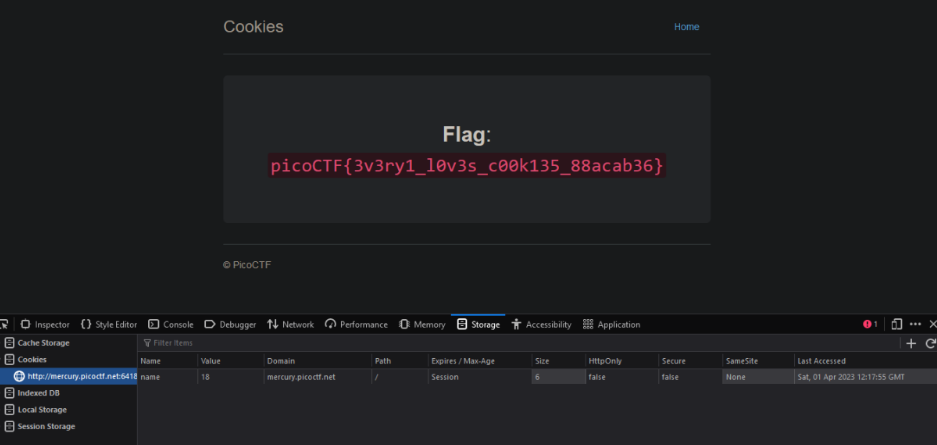Expand the Indexed DB storage entry
This screenshot has height=445, width=937.
[39, 393]
